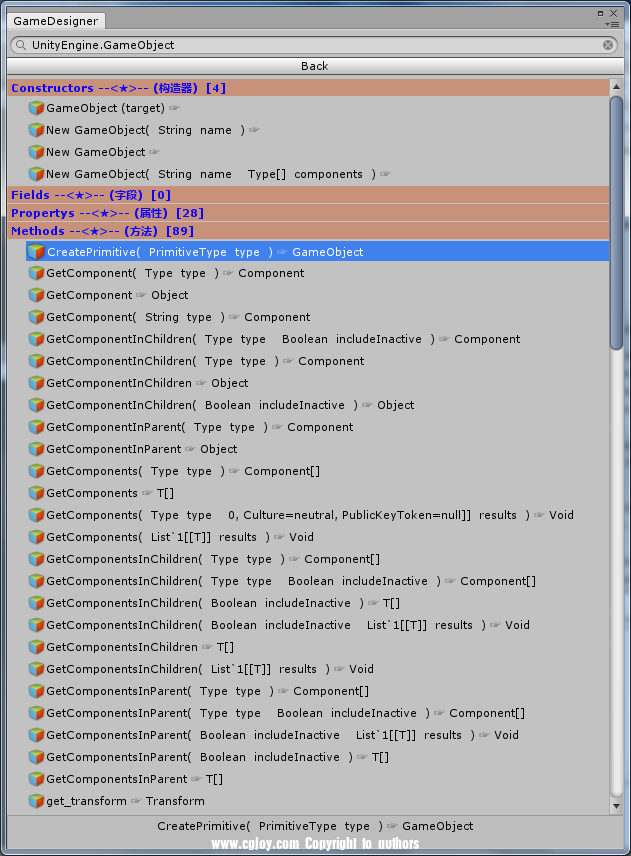
Task: Click the cube icon of parameterless New GameObject
Action: [x=36, y=152]
